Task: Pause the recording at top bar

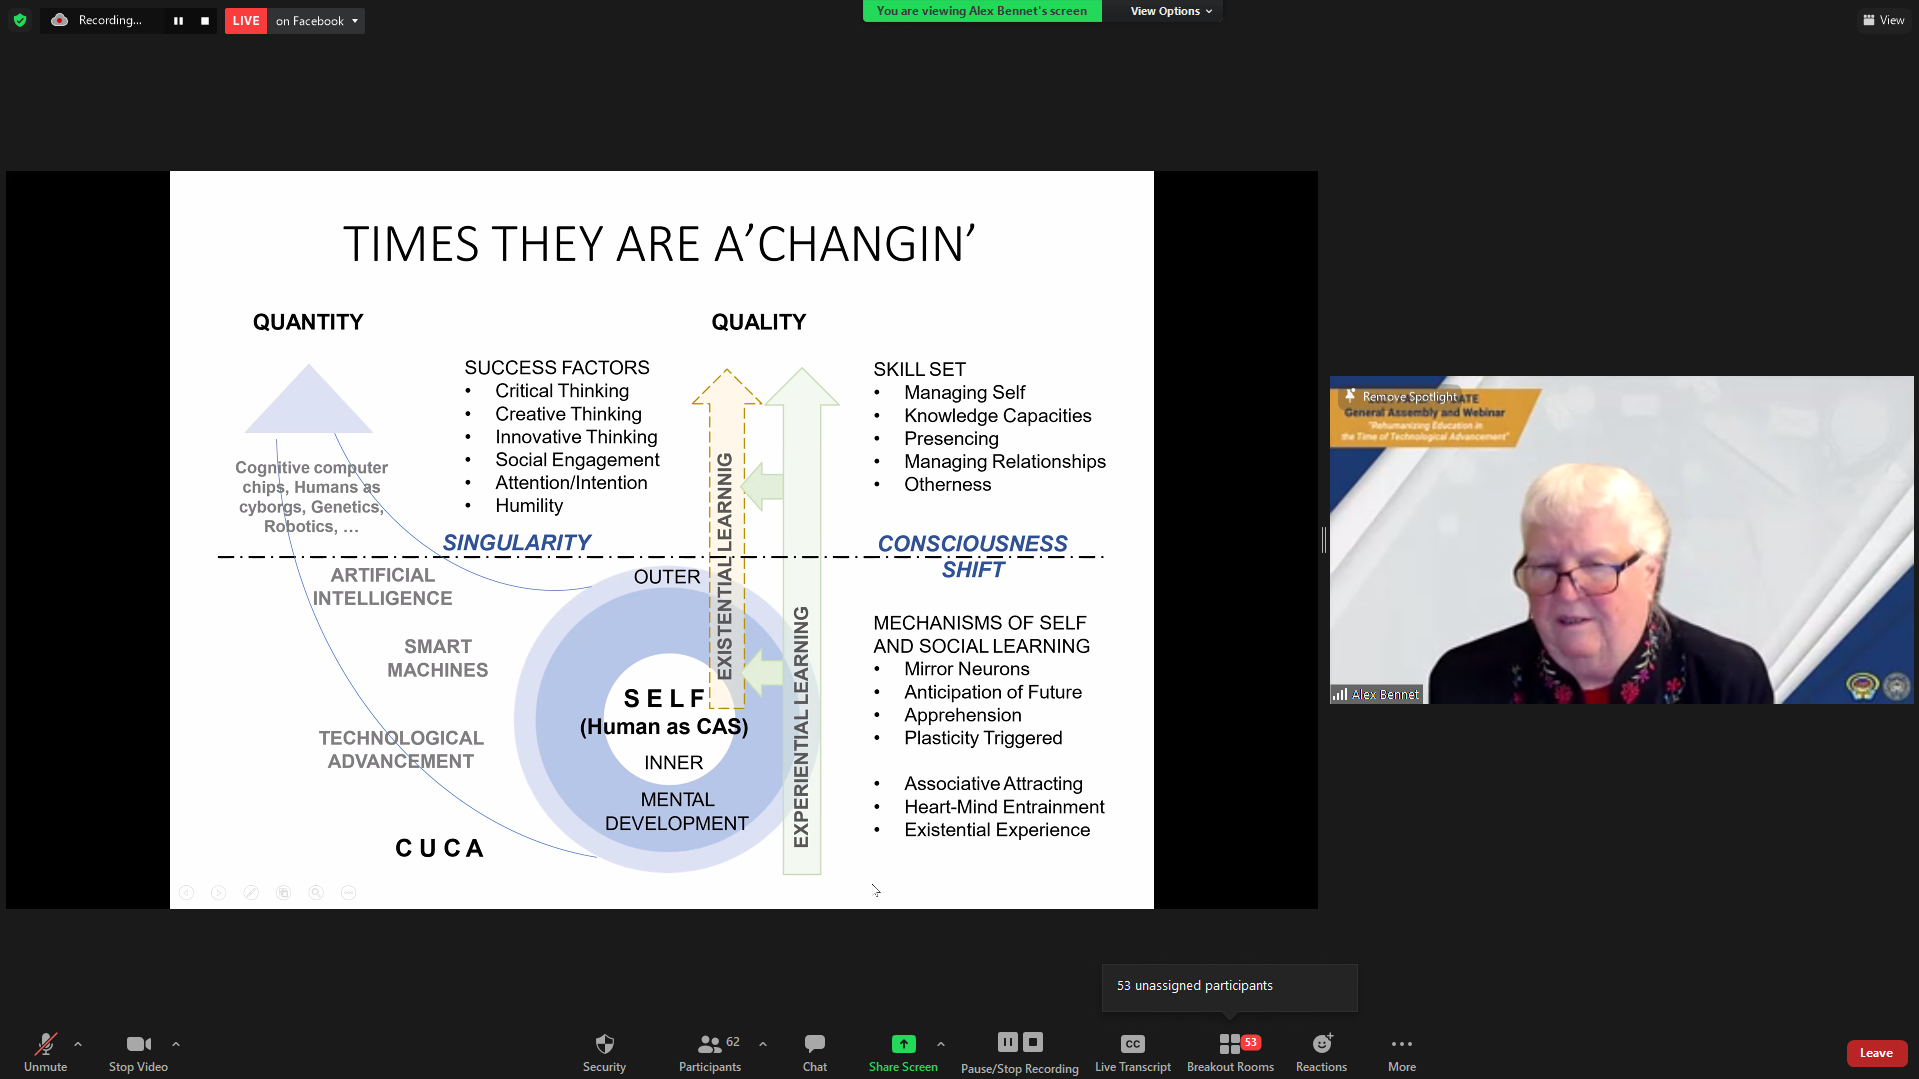Action: point(178,21)
